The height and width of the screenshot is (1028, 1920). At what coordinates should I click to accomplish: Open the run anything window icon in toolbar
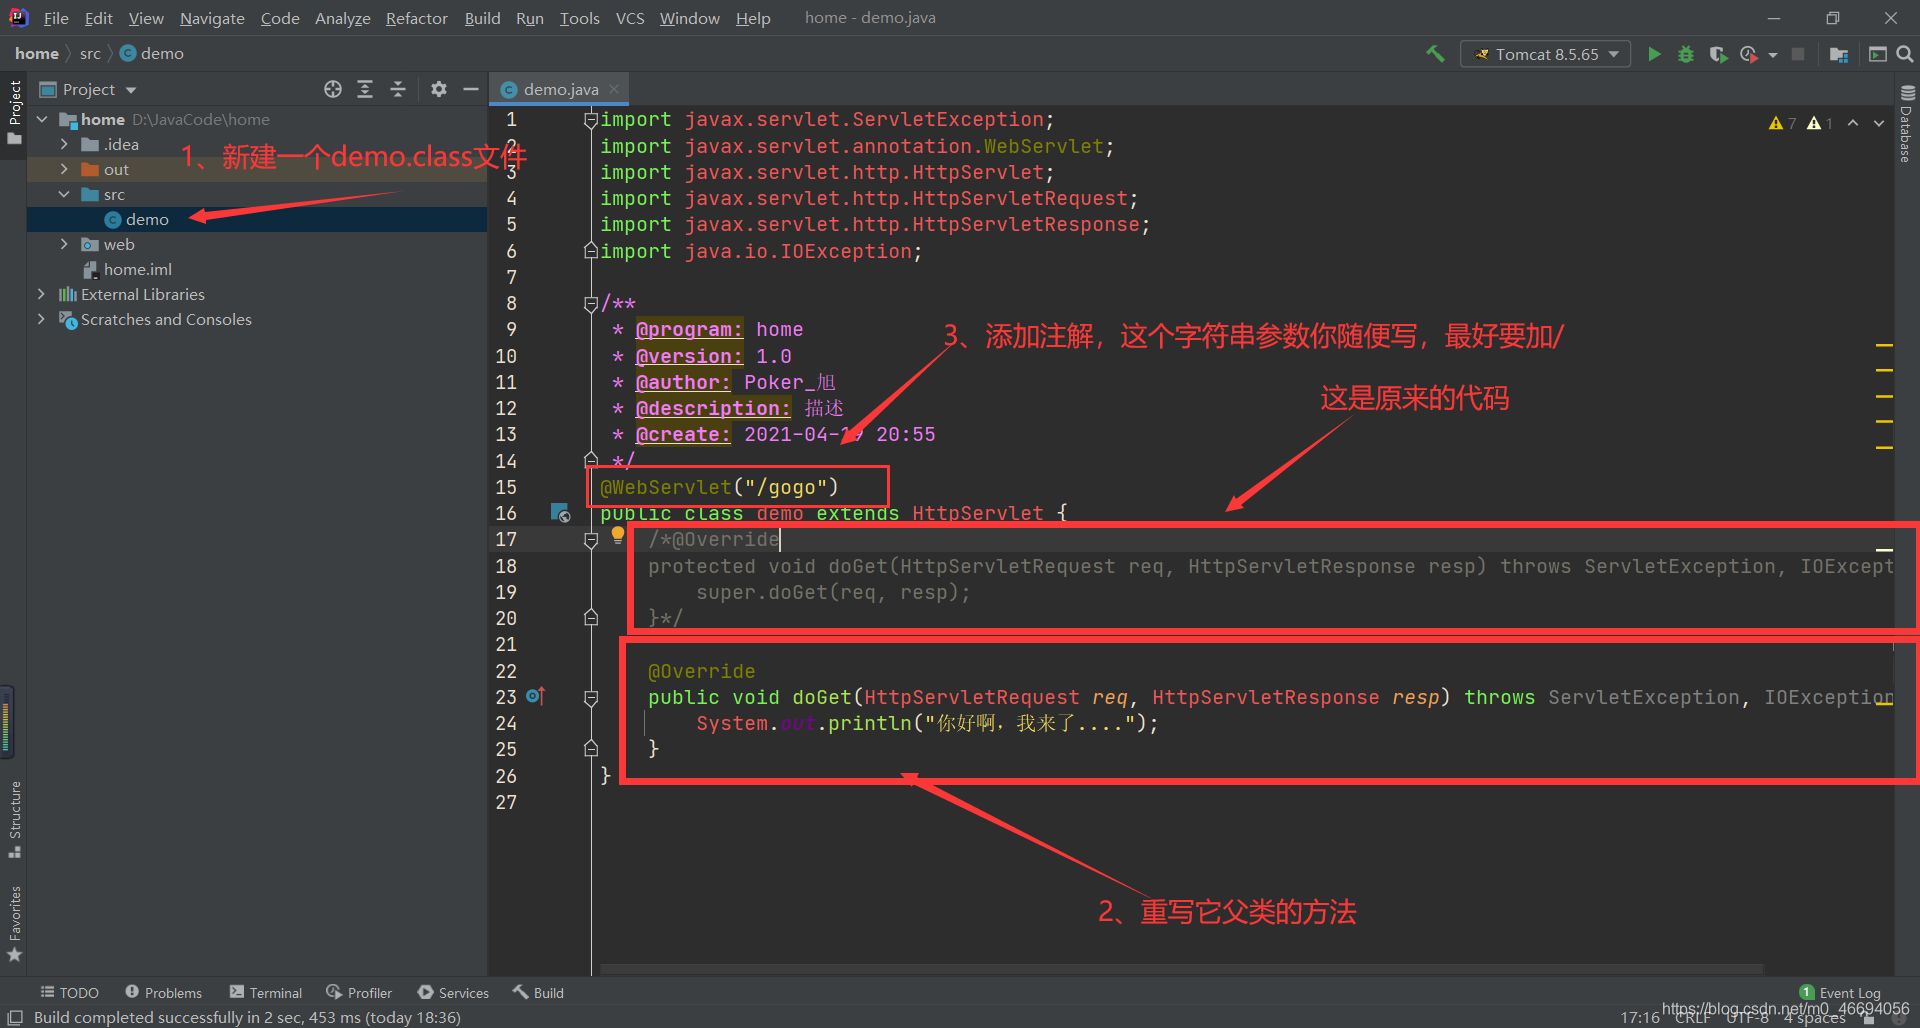click(x=1878, y=54)
